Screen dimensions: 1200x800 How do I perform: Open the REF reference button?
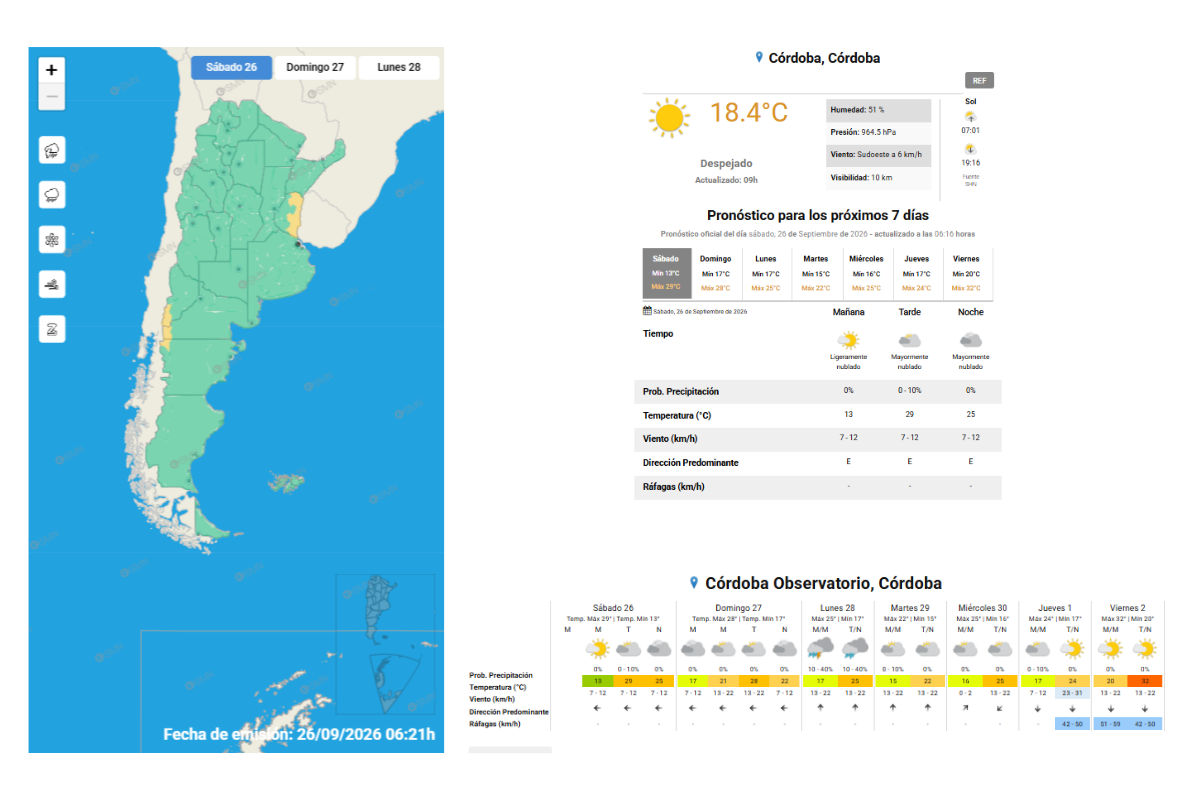pyautogui.click(x=979, y=81)
